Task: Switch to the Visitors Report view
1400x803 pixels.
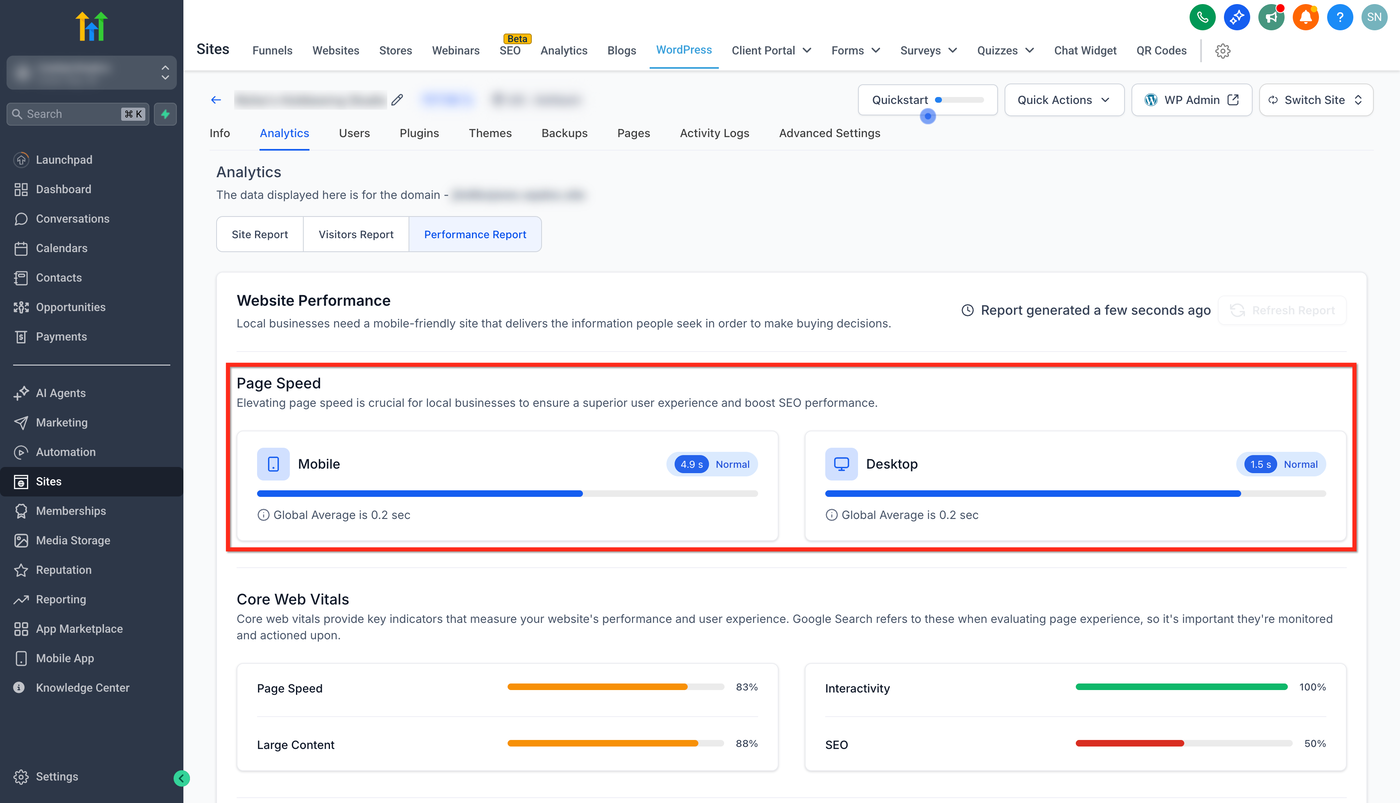Action: pos(356,234)
